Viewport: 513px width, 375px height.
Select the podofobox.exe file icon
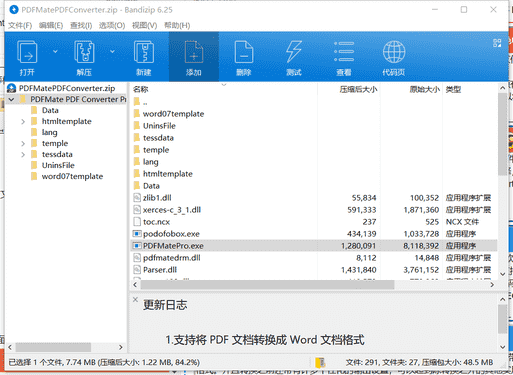coord(137,234)
